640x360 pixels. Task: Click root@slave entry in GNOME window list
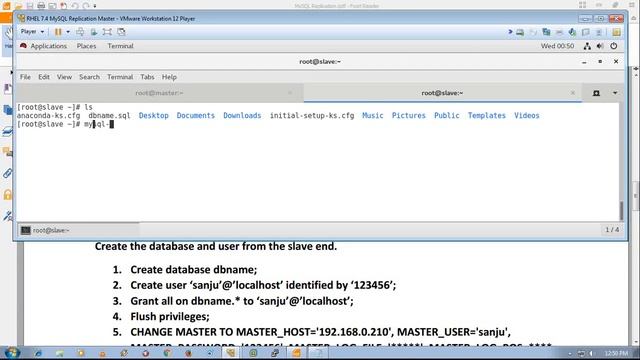(78, 230)
